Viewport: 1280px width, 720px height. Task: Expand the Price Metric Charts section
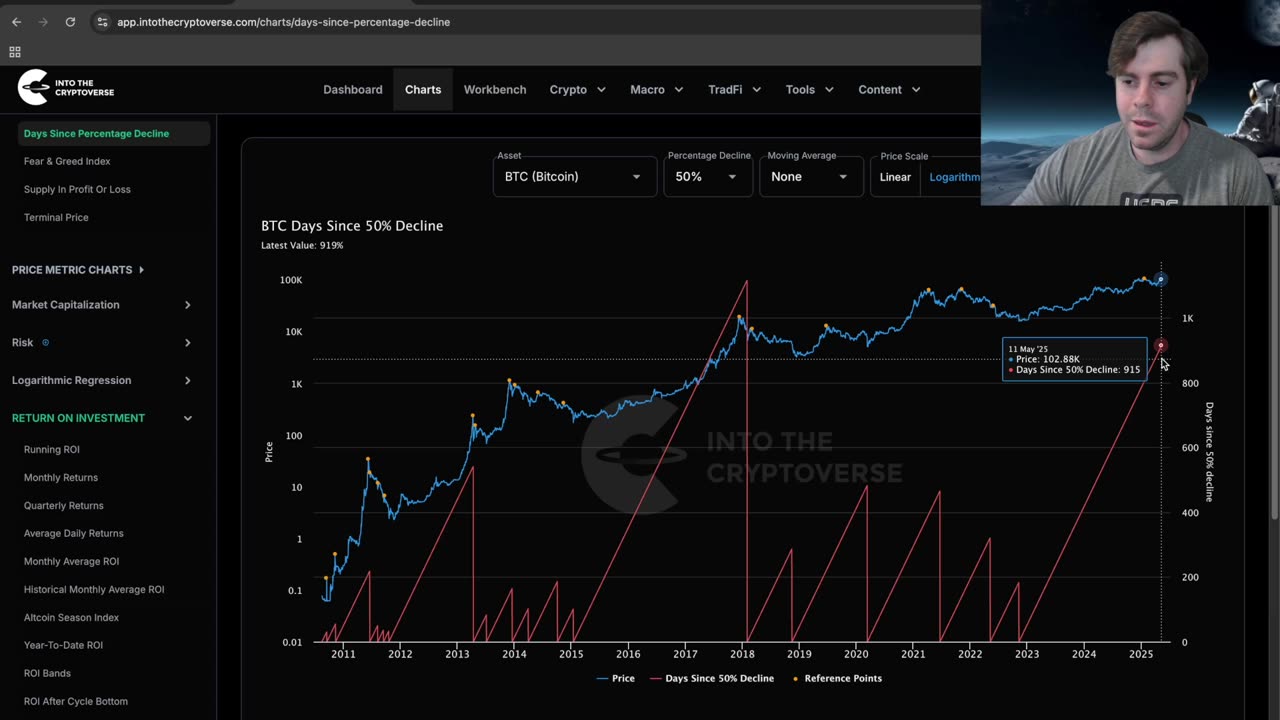[x=78, y=270]
